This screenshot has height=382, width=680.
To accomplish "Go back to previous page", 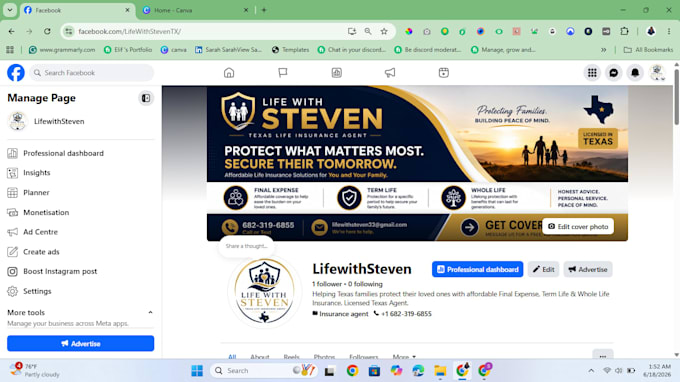I will [12, 31].
